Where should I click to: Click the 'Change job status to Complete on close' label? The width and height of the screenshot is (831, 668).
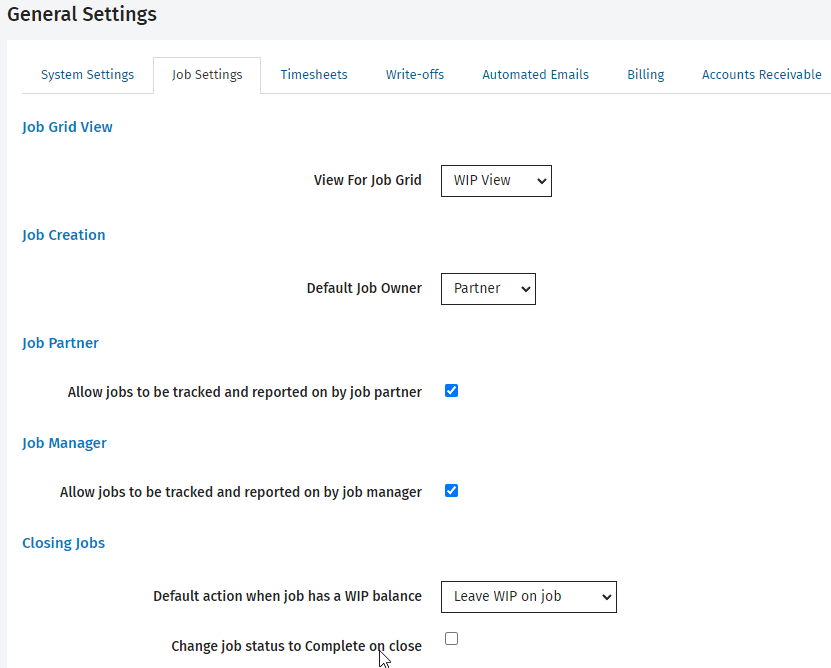pos(296,646)
